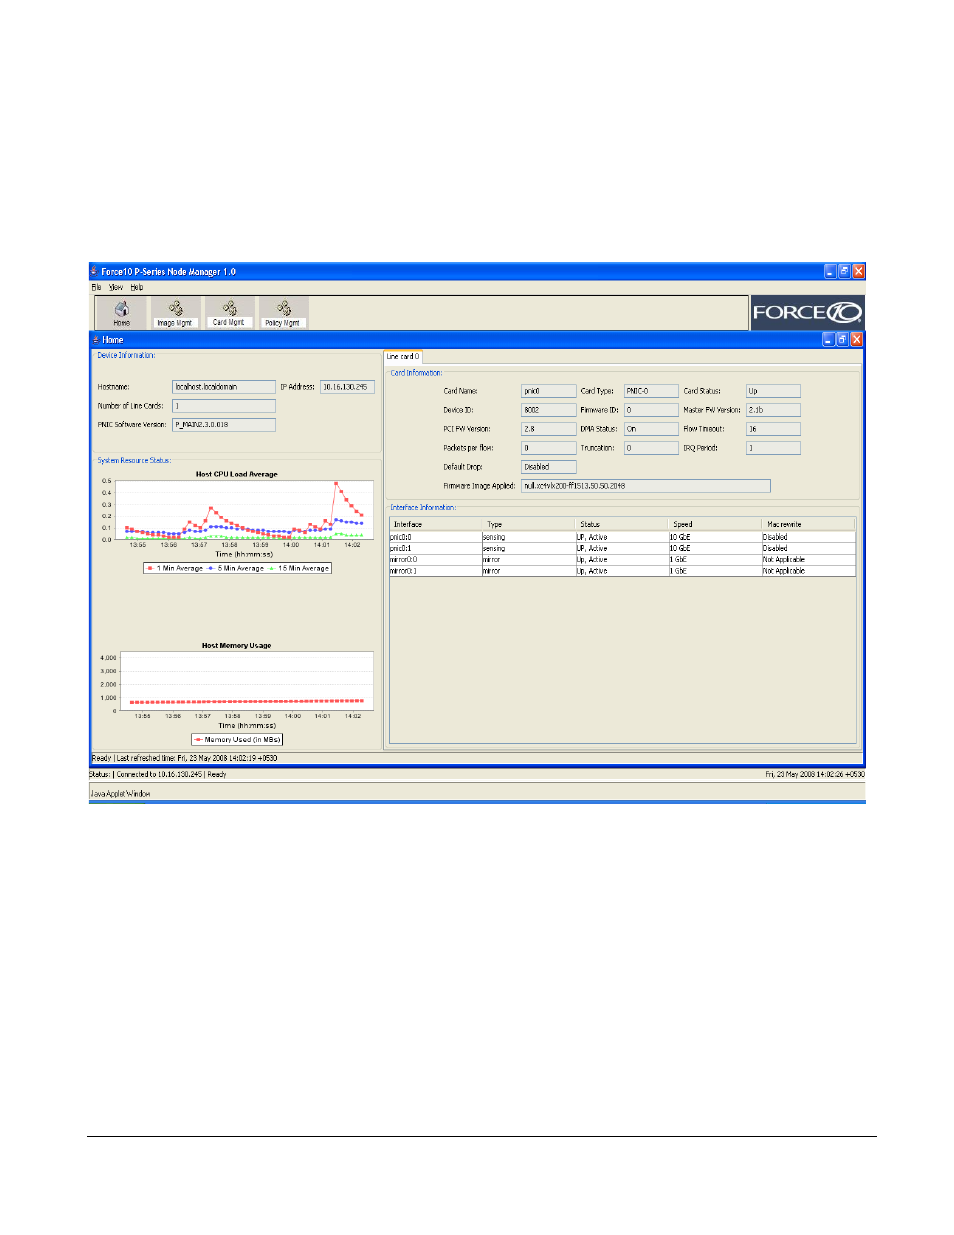Click the Card Type field

click(651, 391)
